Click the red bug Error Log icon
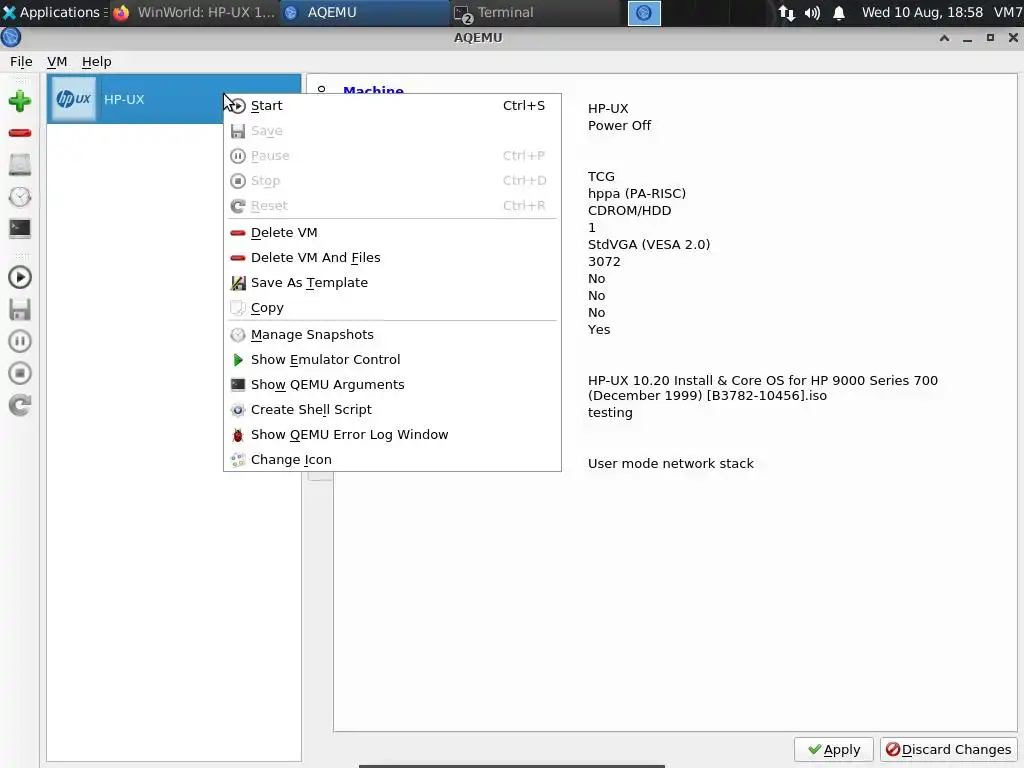 (238, 435)
